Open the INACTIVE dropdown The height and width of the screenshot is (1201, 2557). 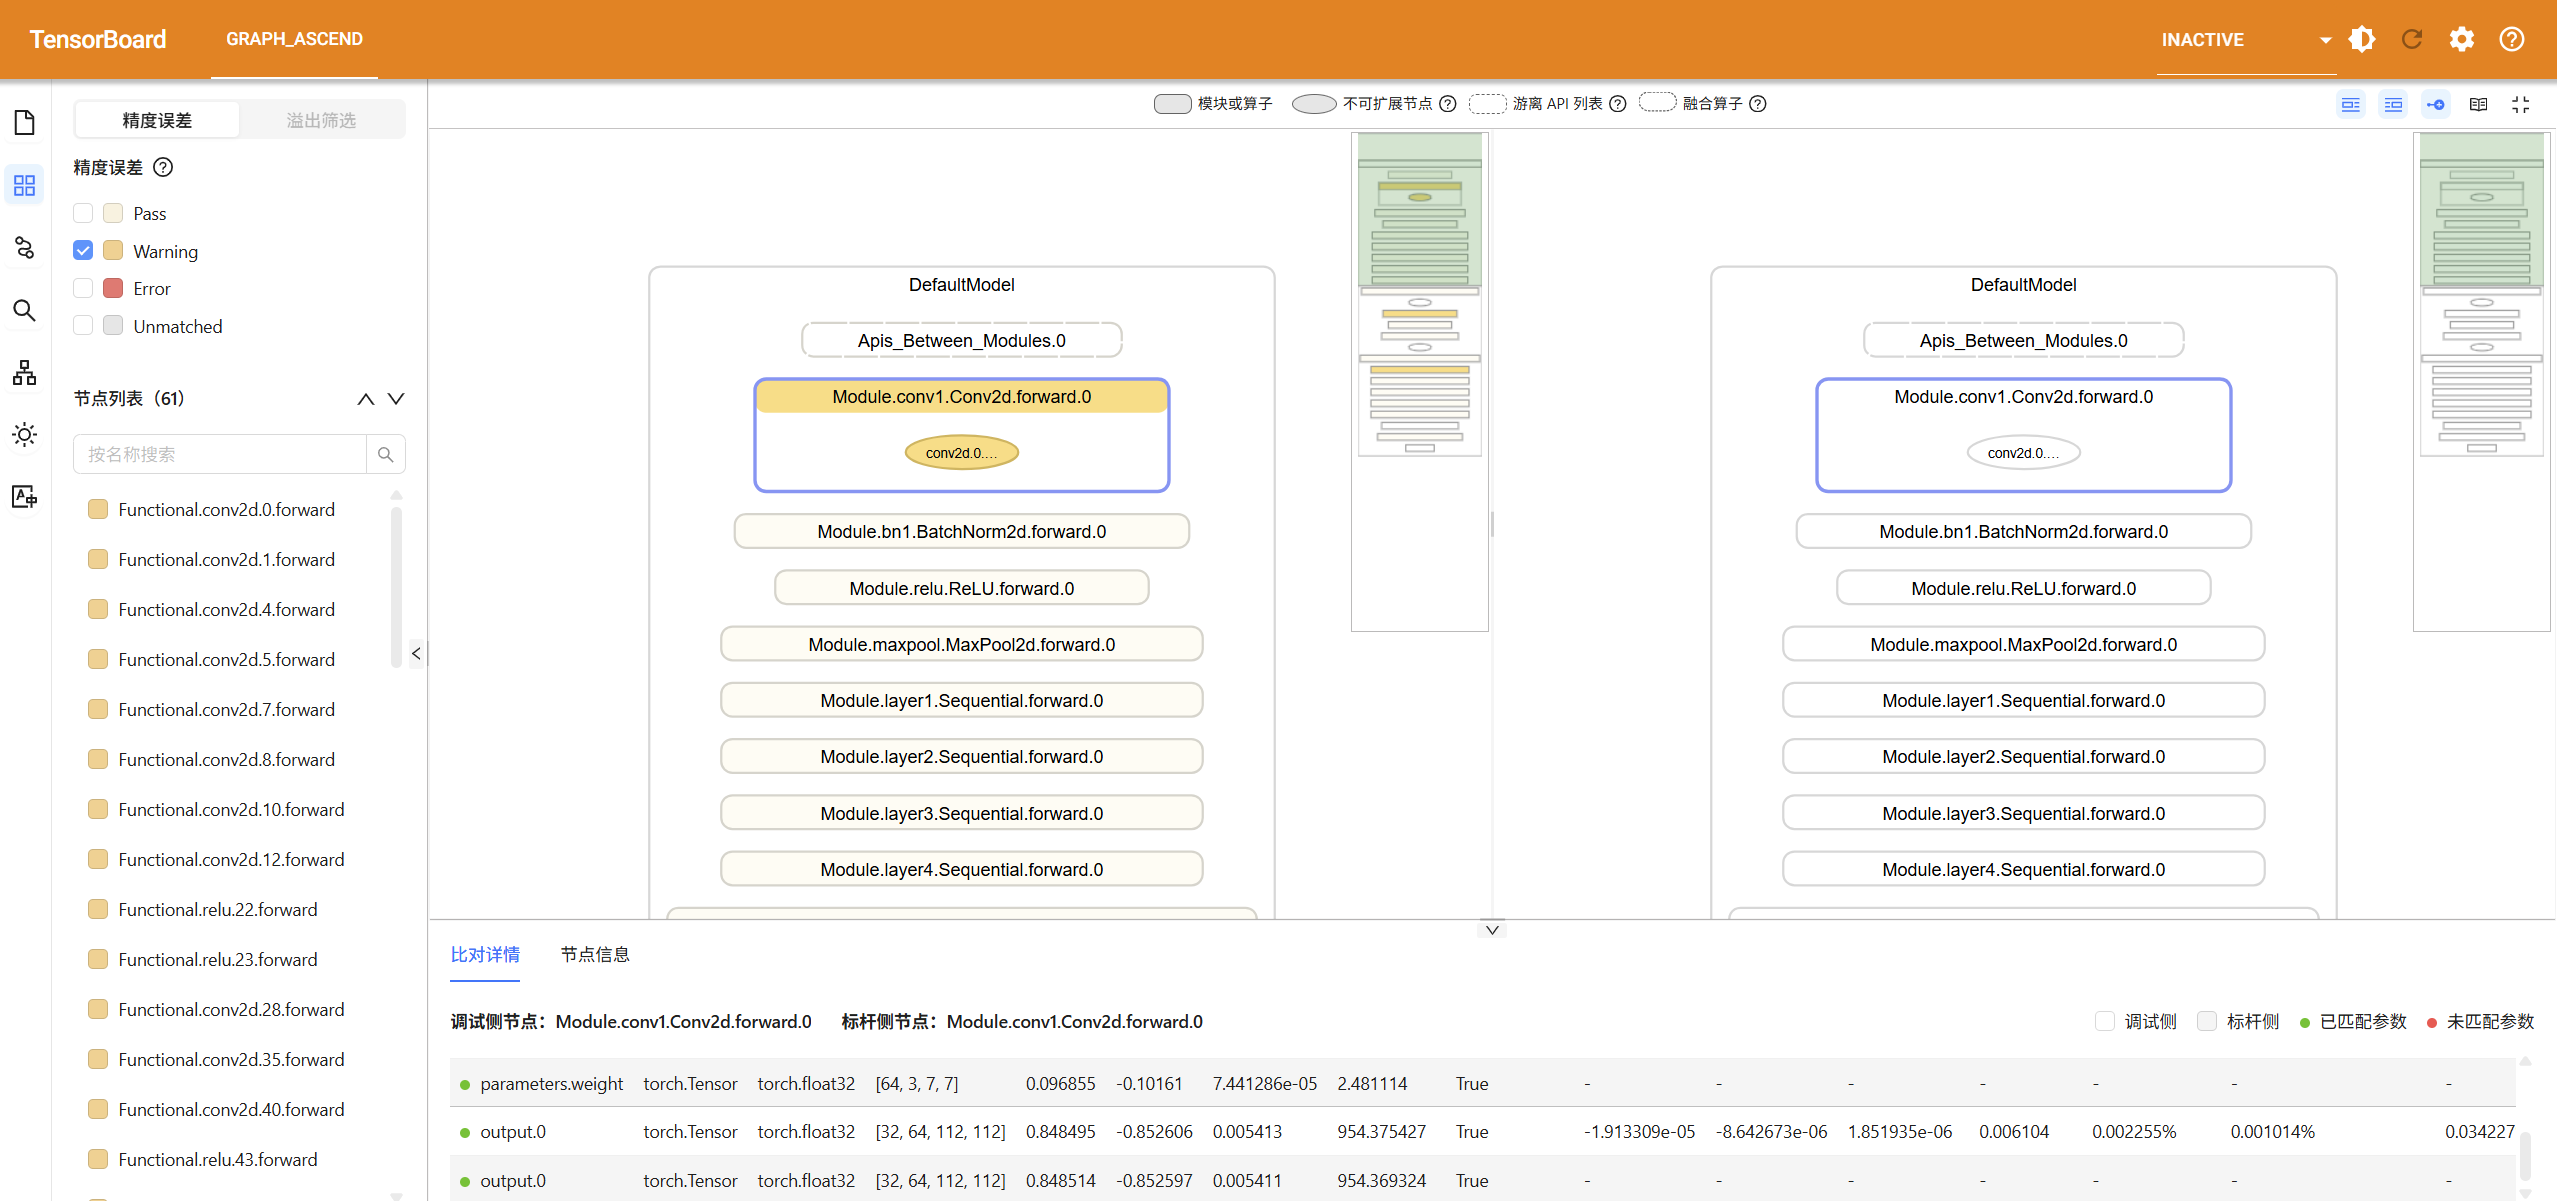pyautogui.click(x=2246, y=40)
